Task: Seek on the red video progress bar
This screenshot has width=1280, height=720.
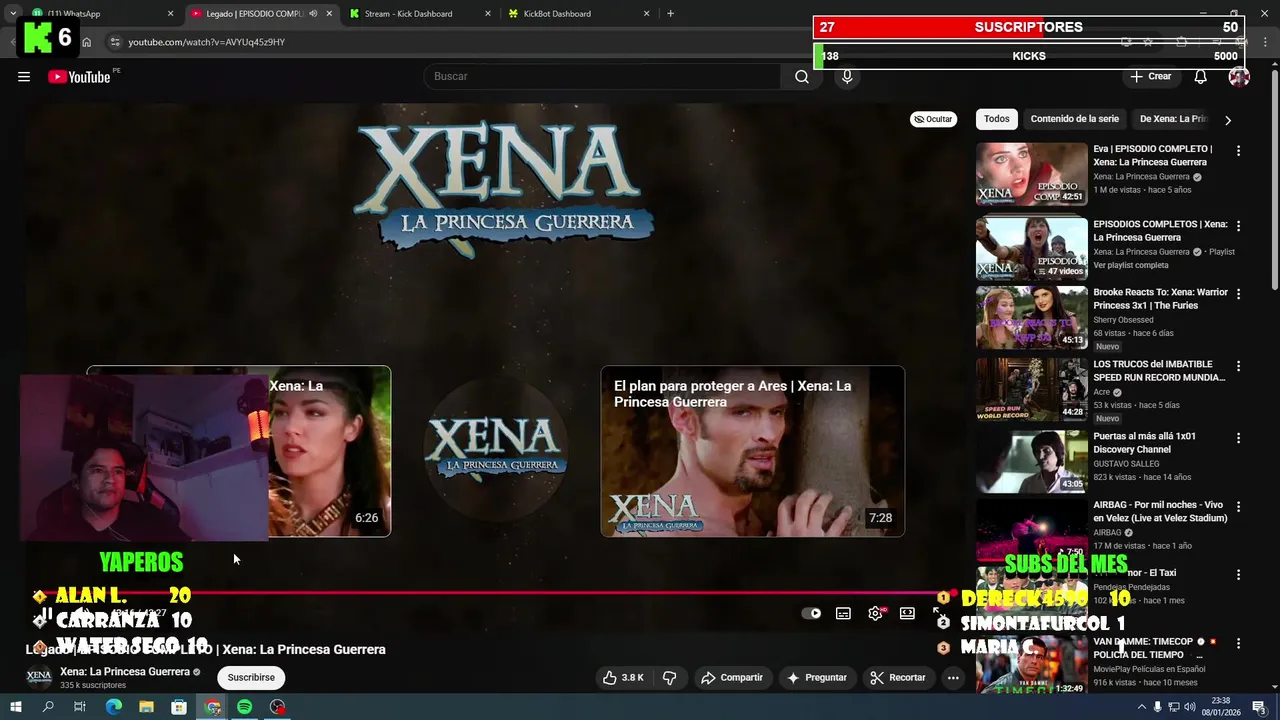Action: [x=490, y=593]
